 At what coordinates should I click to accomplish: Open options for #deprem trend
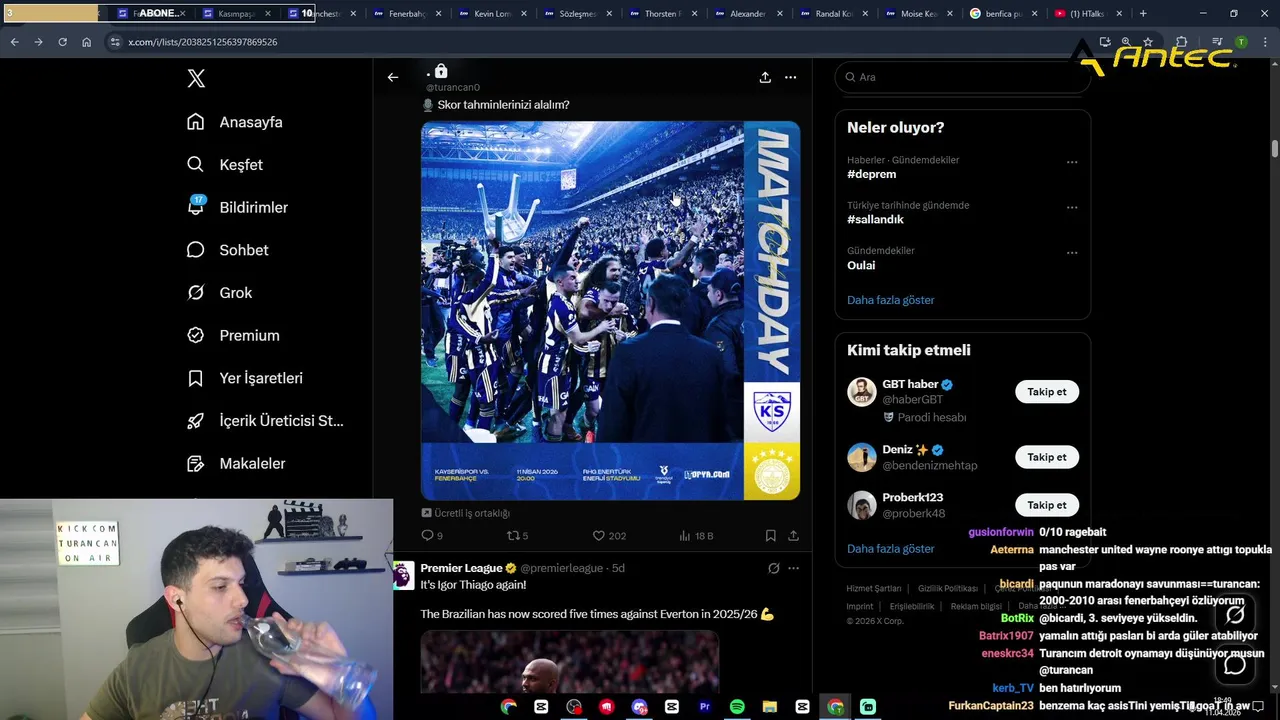[1072, 162]
